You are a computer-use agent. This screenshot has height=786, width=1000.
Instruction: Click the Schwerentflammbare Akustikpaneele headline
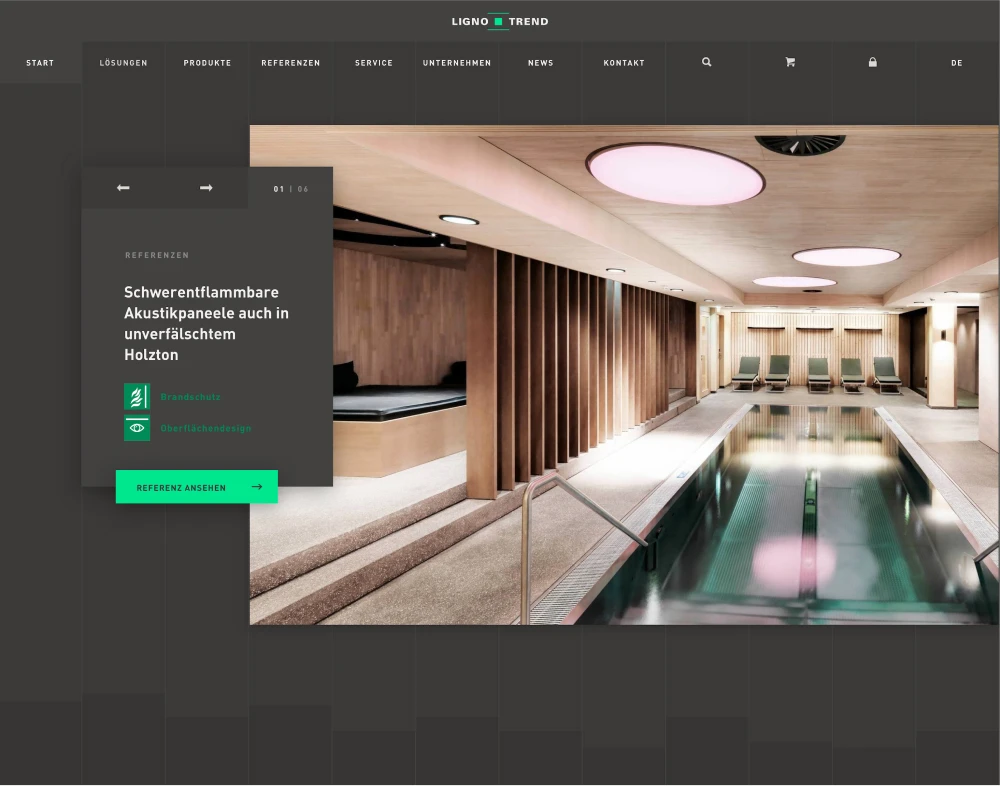(x=207, y=323)
